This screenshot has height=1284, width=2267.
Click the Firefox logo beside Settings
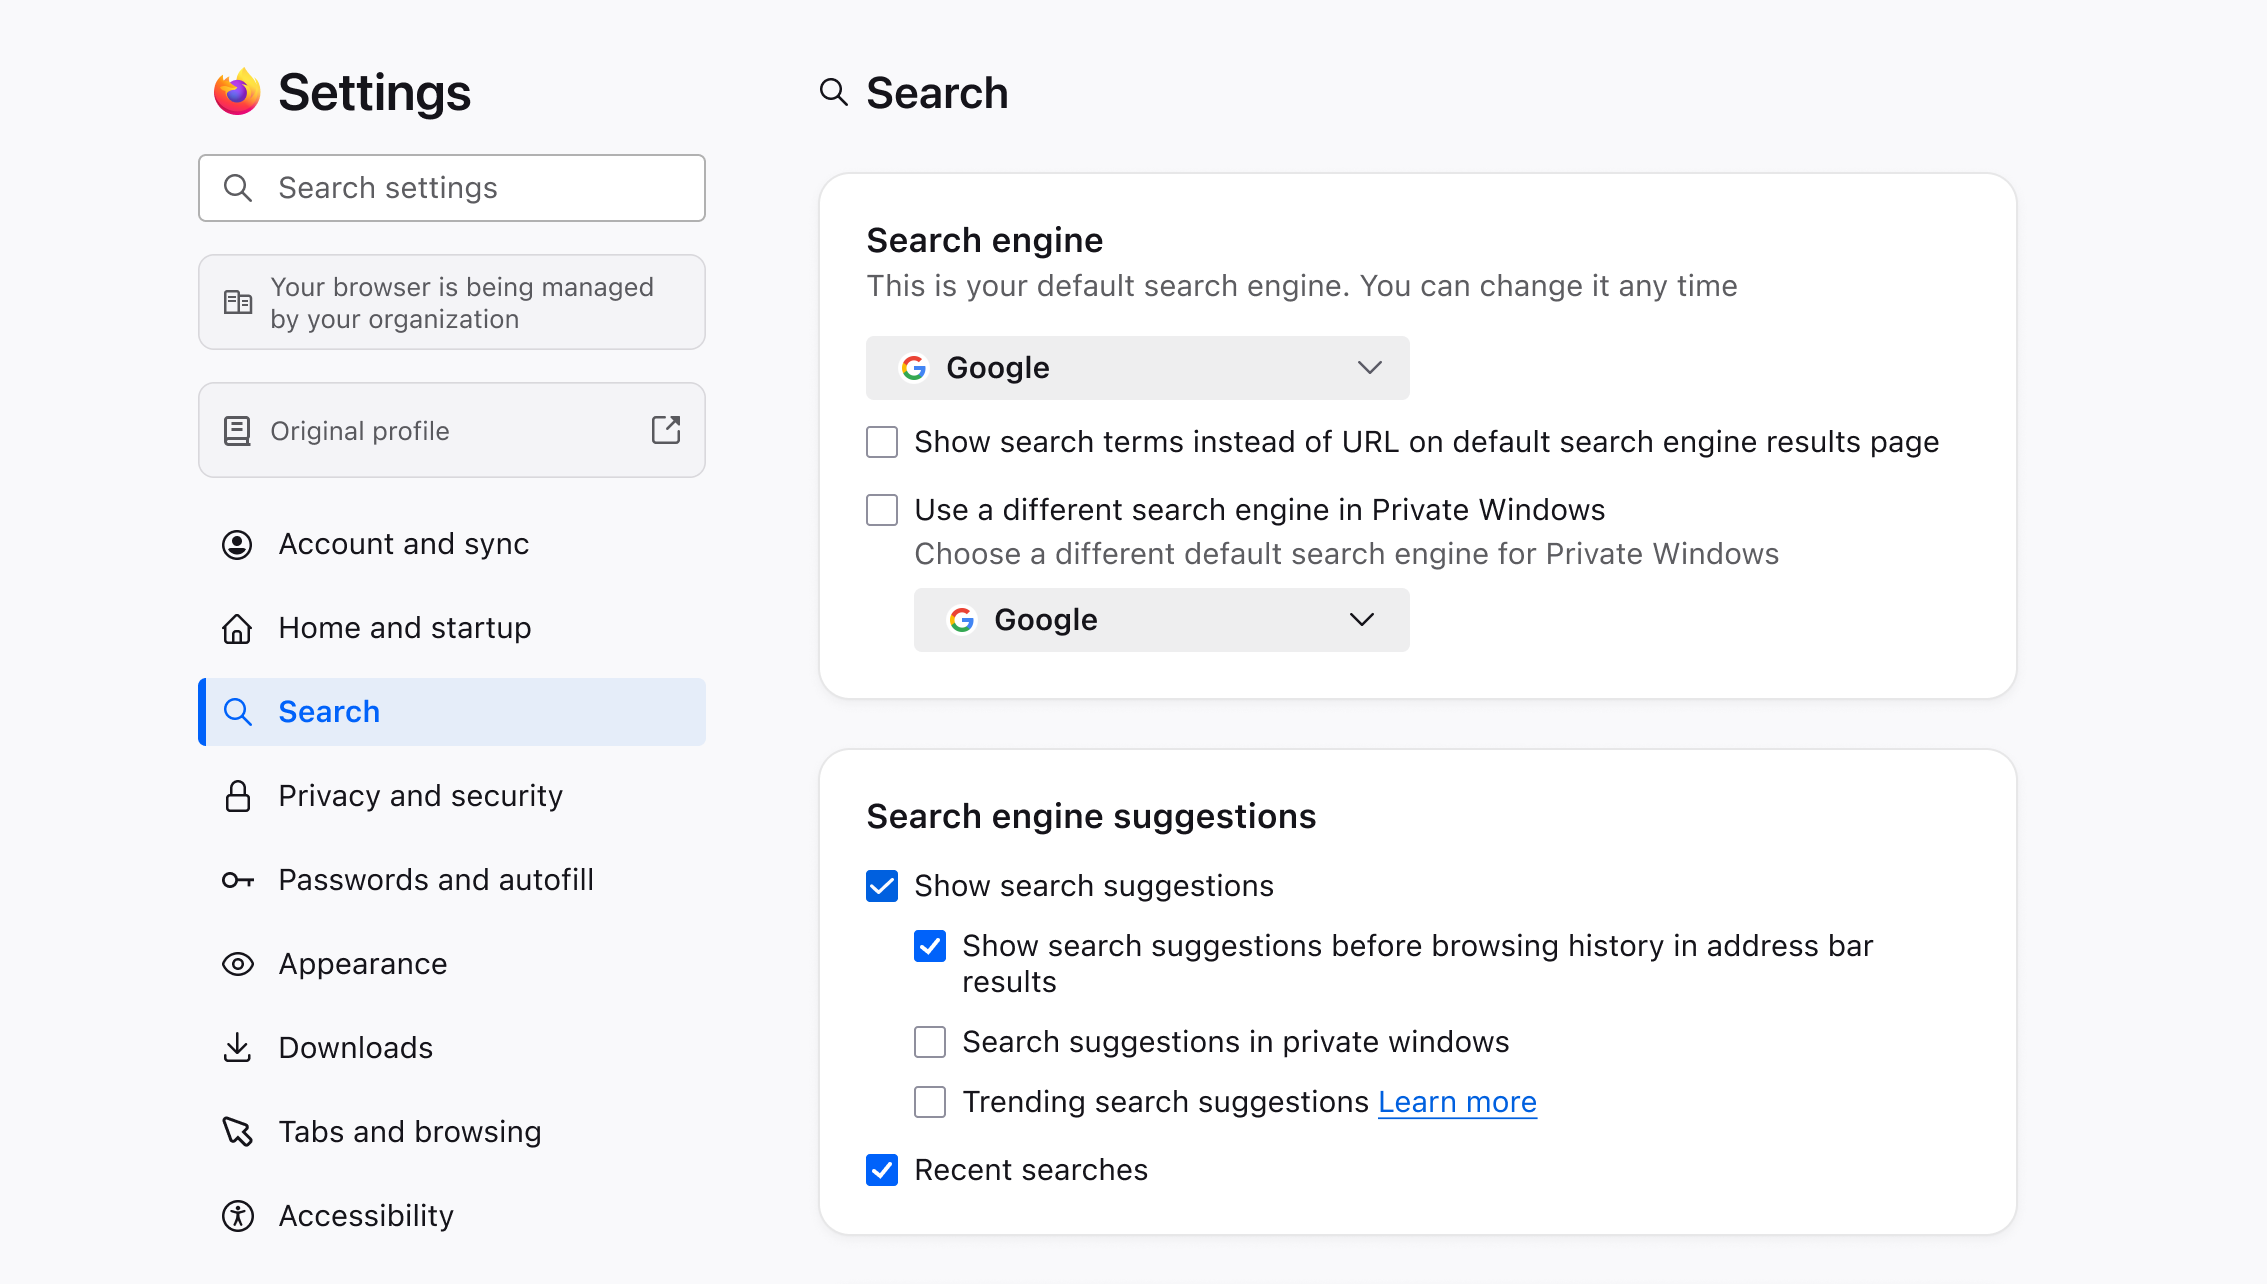[x=237, y=92]
